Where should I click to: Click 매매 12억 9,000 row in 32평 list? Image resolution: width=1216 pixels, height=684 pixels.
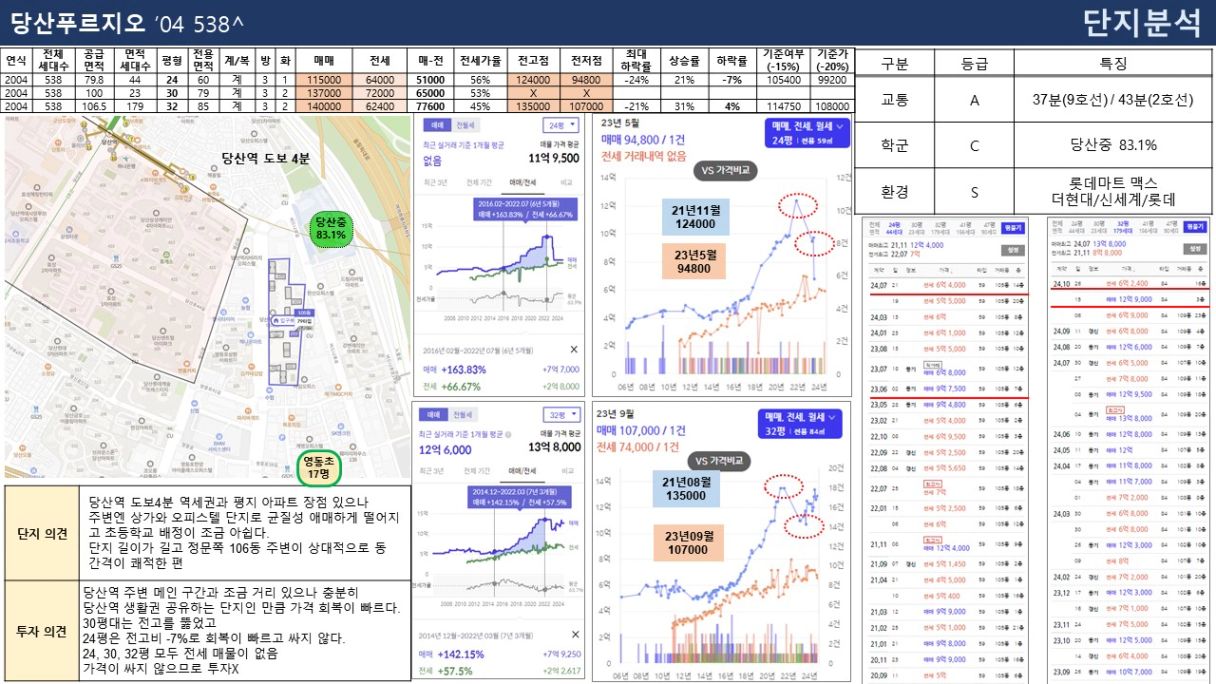(x=1128, y=300)
